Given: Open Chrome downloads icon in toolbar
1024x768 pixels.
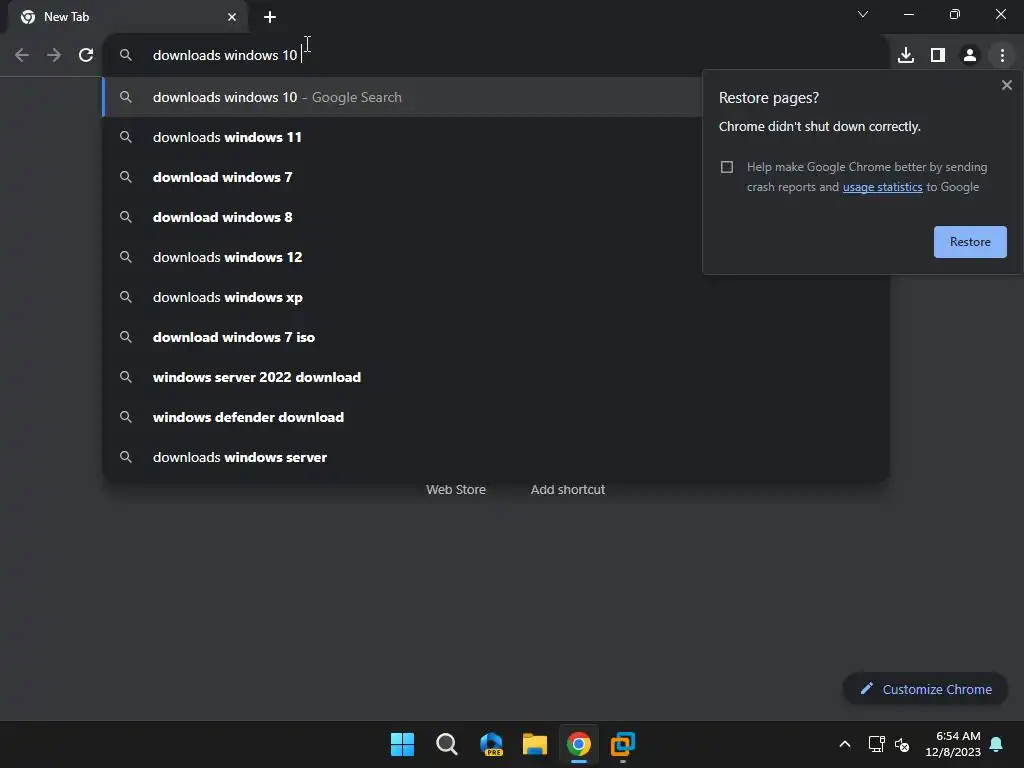Looking at the screenshot, I should pyautogui.click(x=905, y=55).
